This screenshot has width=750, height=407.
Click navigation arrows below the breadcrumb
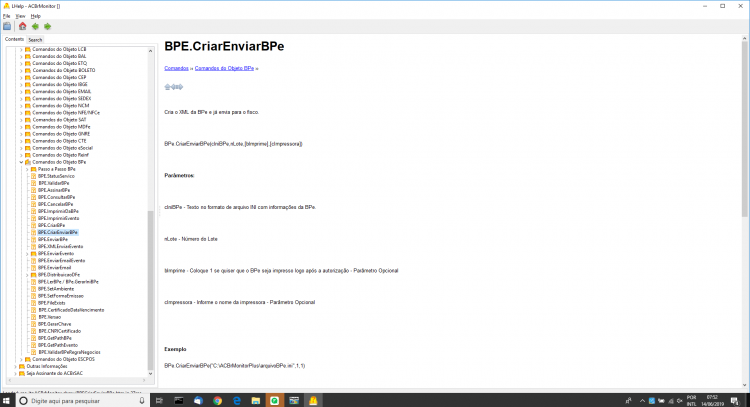174,87
